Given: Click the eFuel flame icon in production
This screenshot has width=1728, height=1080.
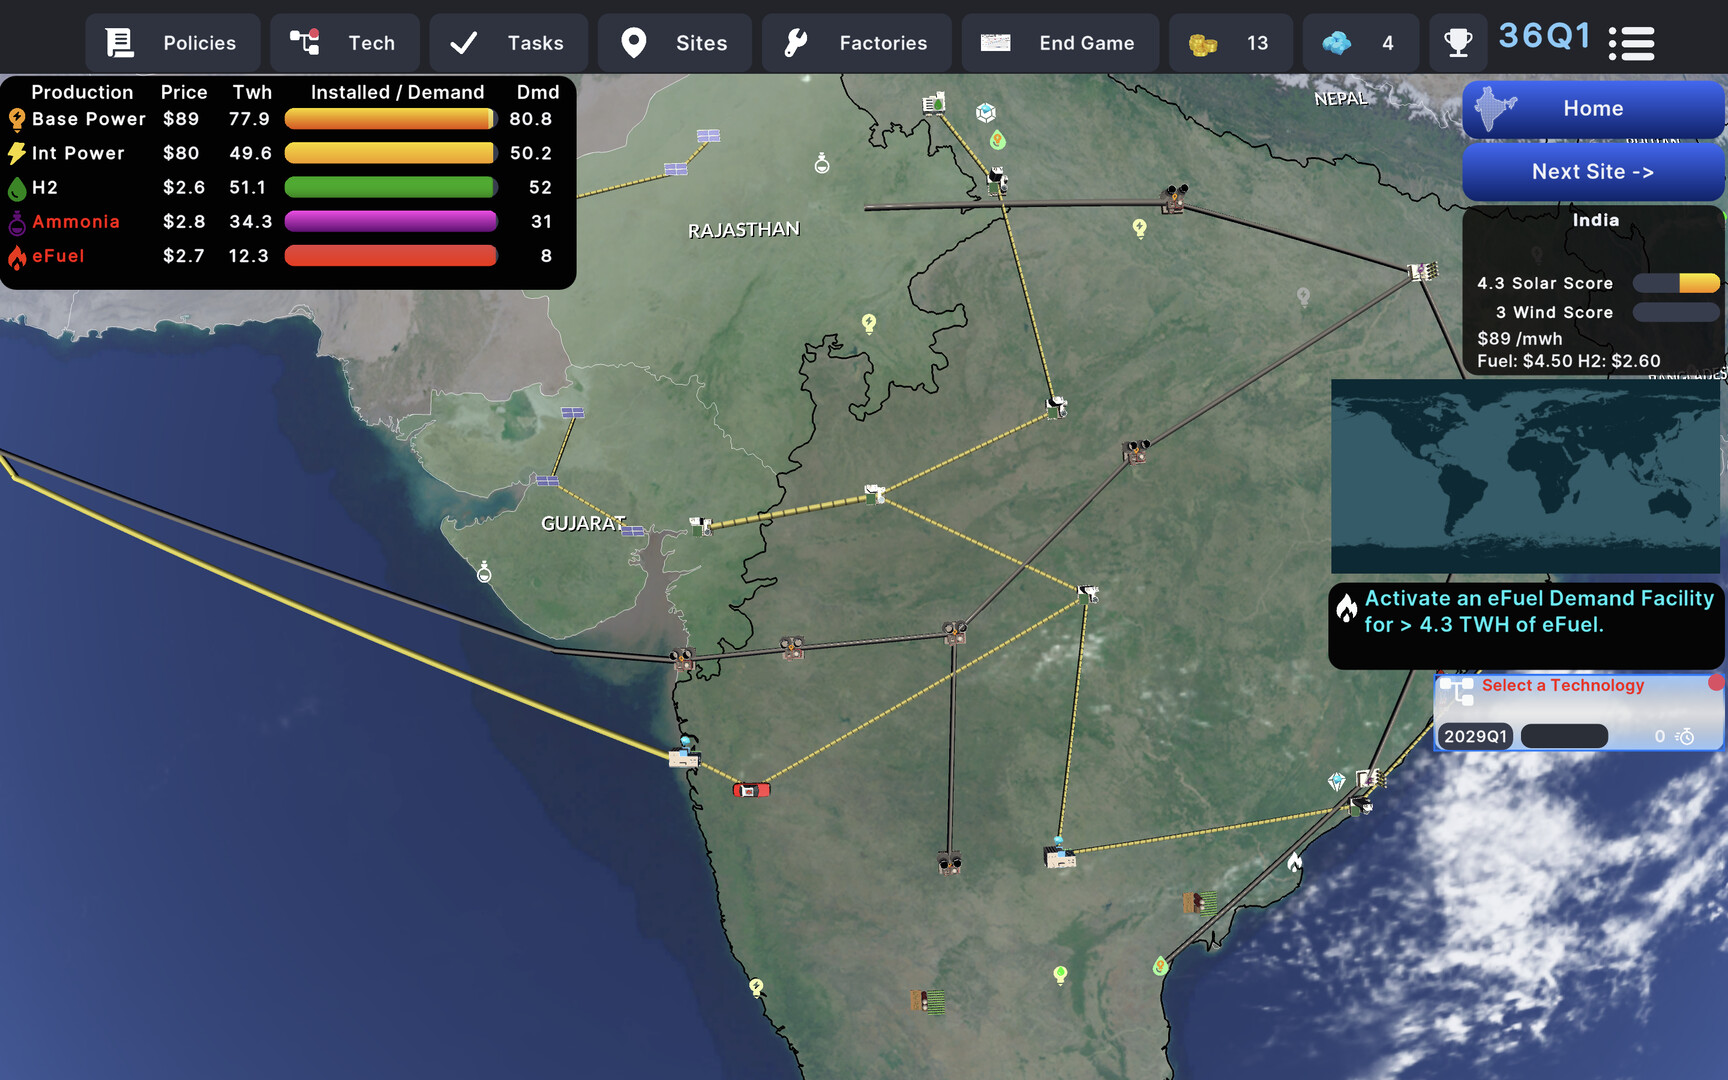Looking at the screenshot, I should coord(17,257).
